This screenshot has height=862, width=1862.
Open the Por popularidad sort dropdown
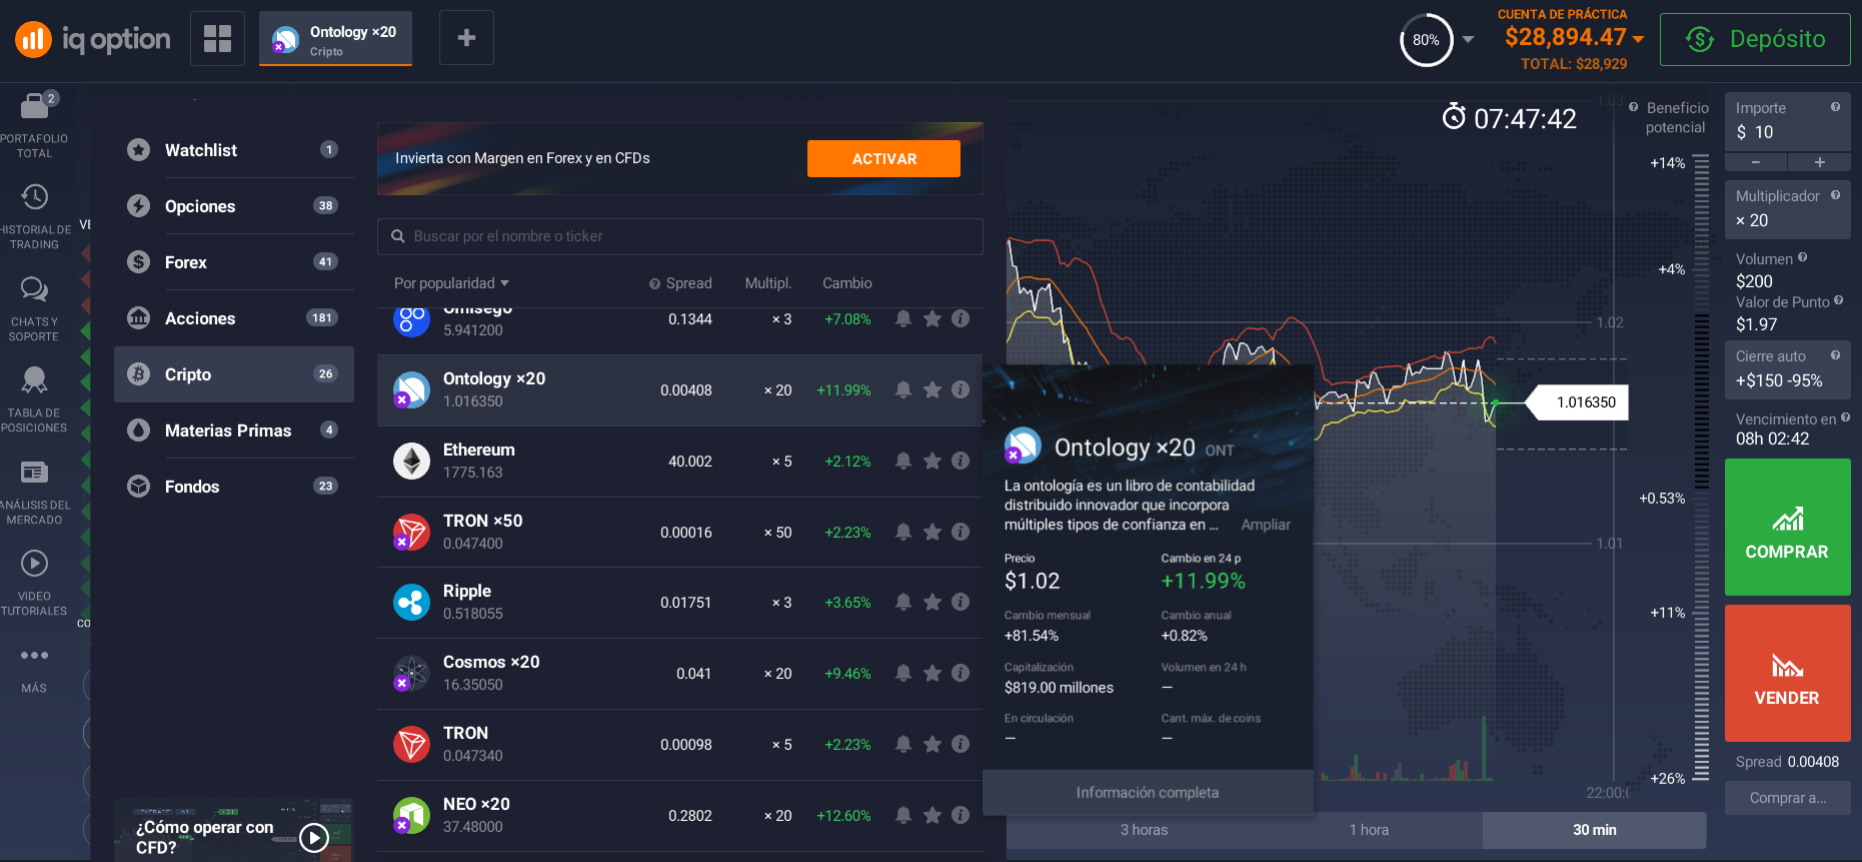[451, 283]
